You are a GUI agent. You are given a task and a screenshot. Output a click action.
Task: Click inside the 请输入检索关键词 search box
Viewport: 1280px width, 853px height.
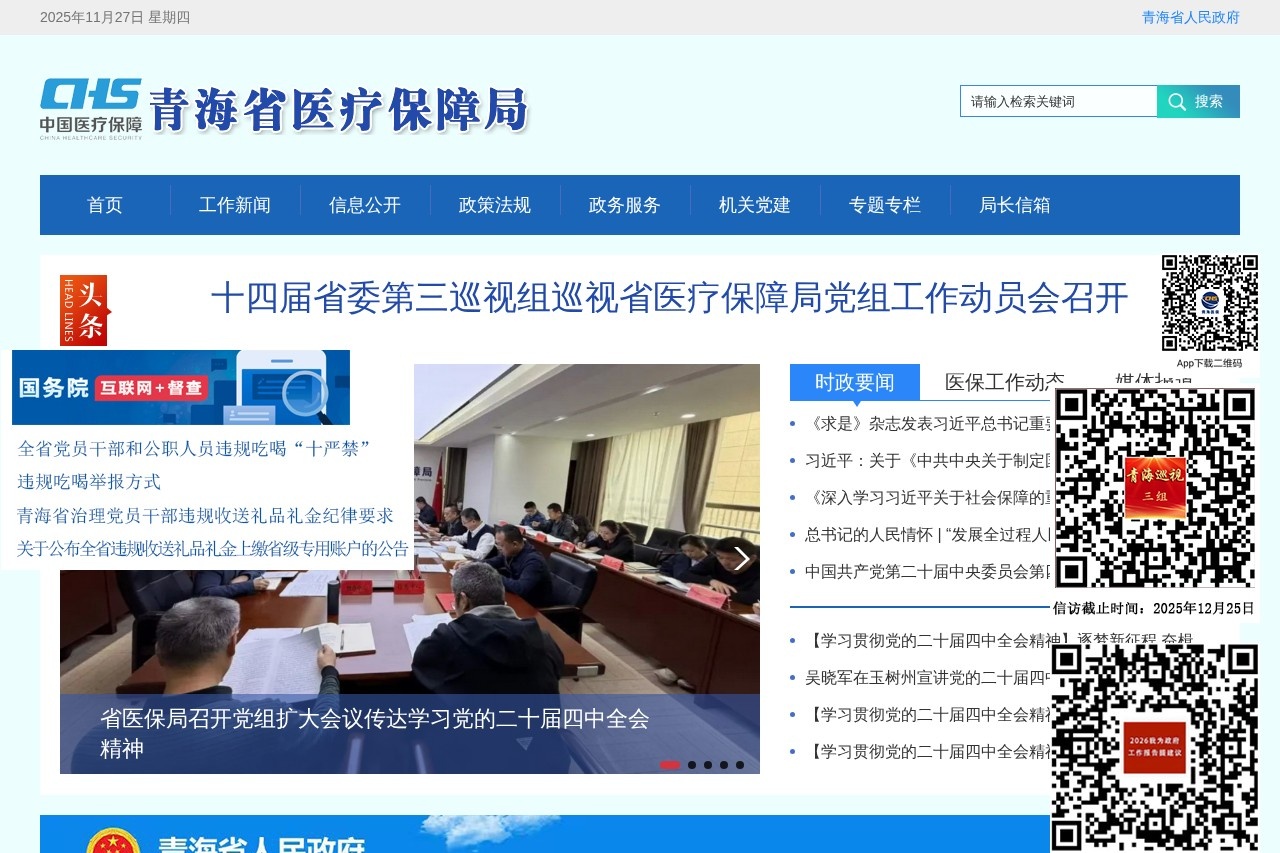coord(1056,101)
